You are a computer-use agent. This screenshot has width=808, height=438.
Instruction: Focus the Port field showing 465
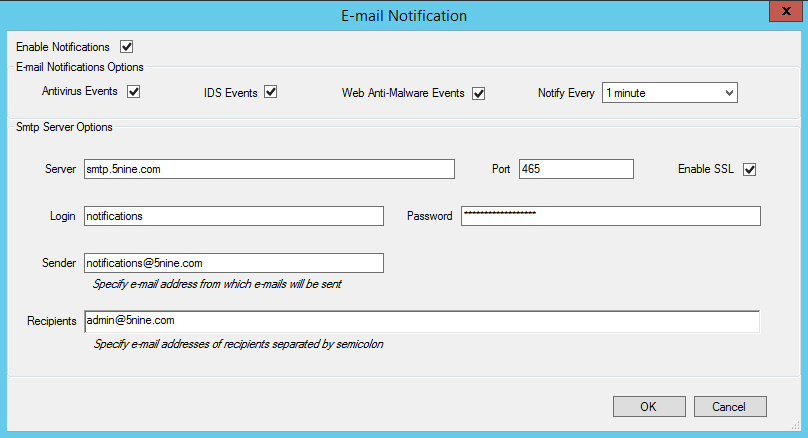(576, 169)
